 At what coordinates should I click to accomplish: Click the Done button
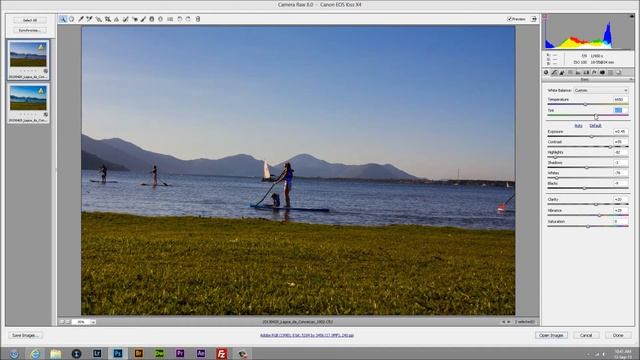(x=618, y=336)
